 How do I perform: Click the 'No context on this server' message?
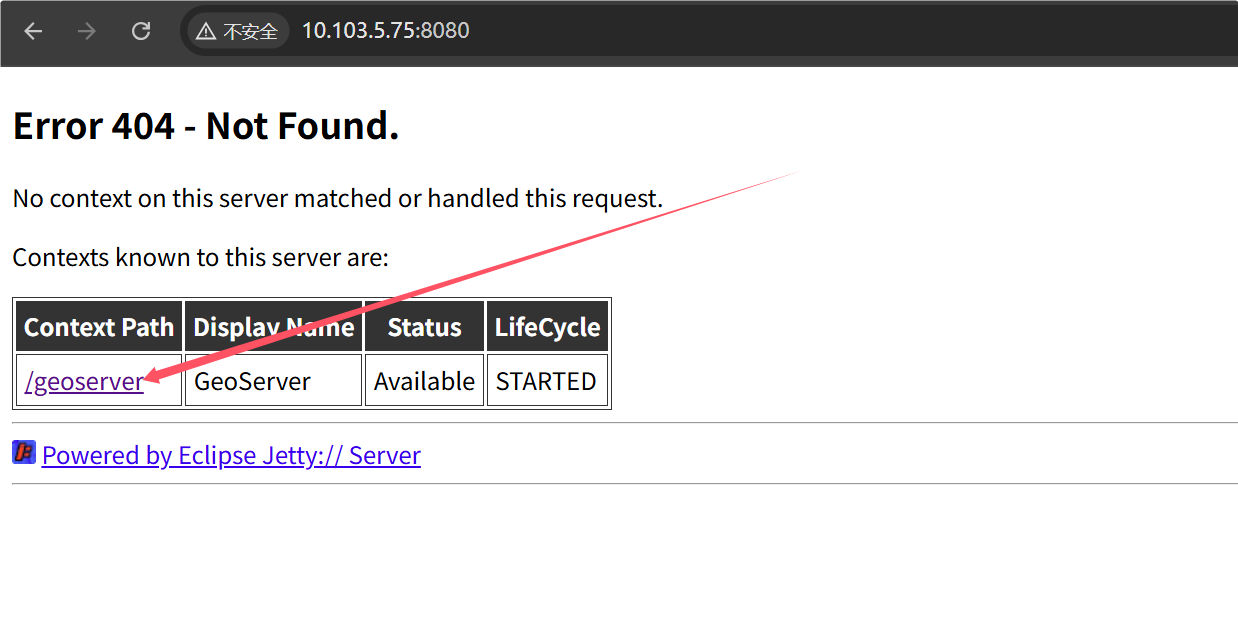pos(338,198)
